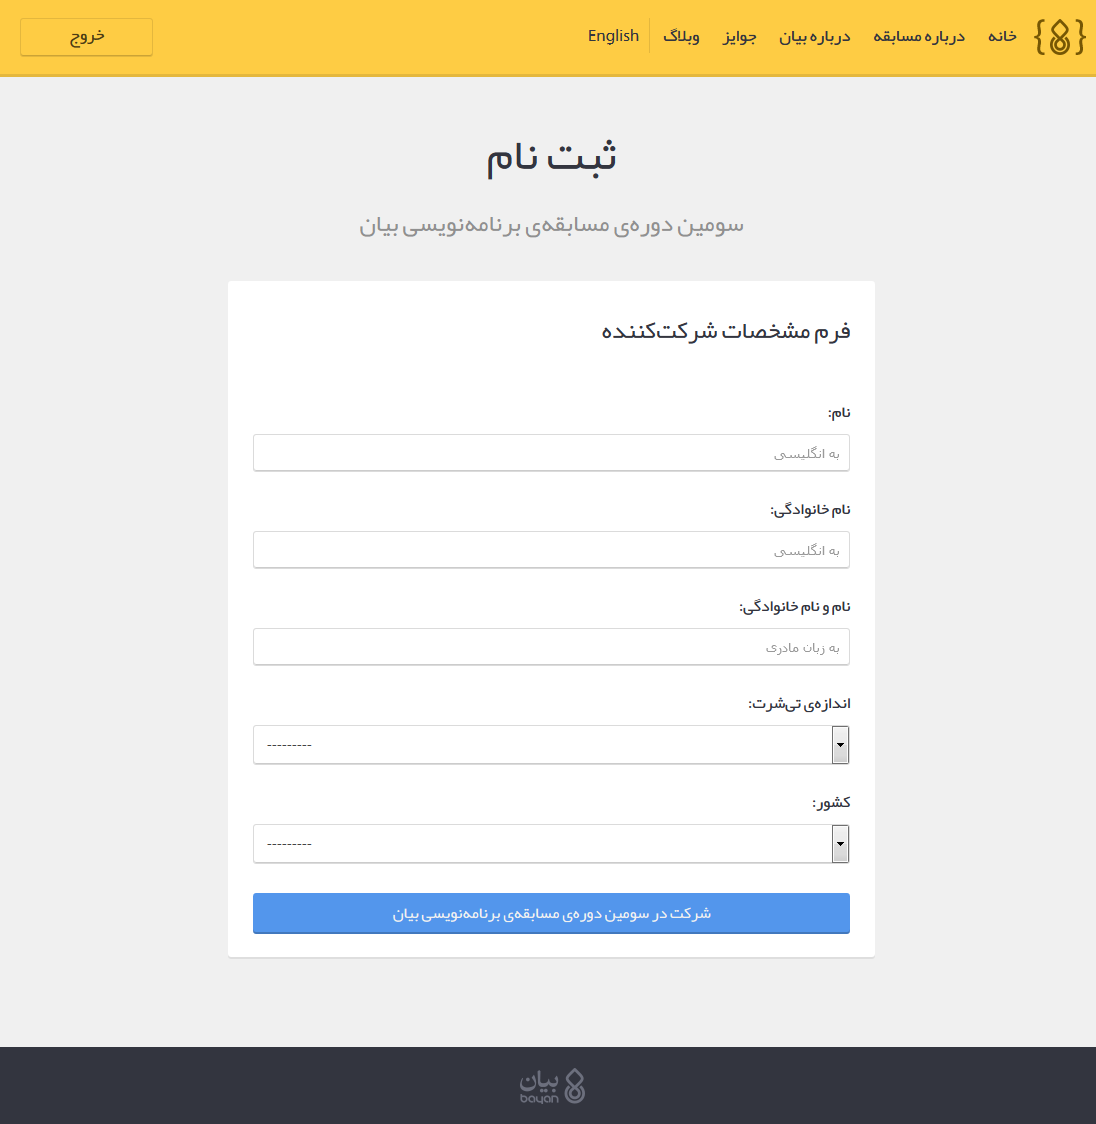This screenshot has width=1096, height=1124.
Task: Click the Bayan braces logo in header
Action: (x=1059, y=37)
